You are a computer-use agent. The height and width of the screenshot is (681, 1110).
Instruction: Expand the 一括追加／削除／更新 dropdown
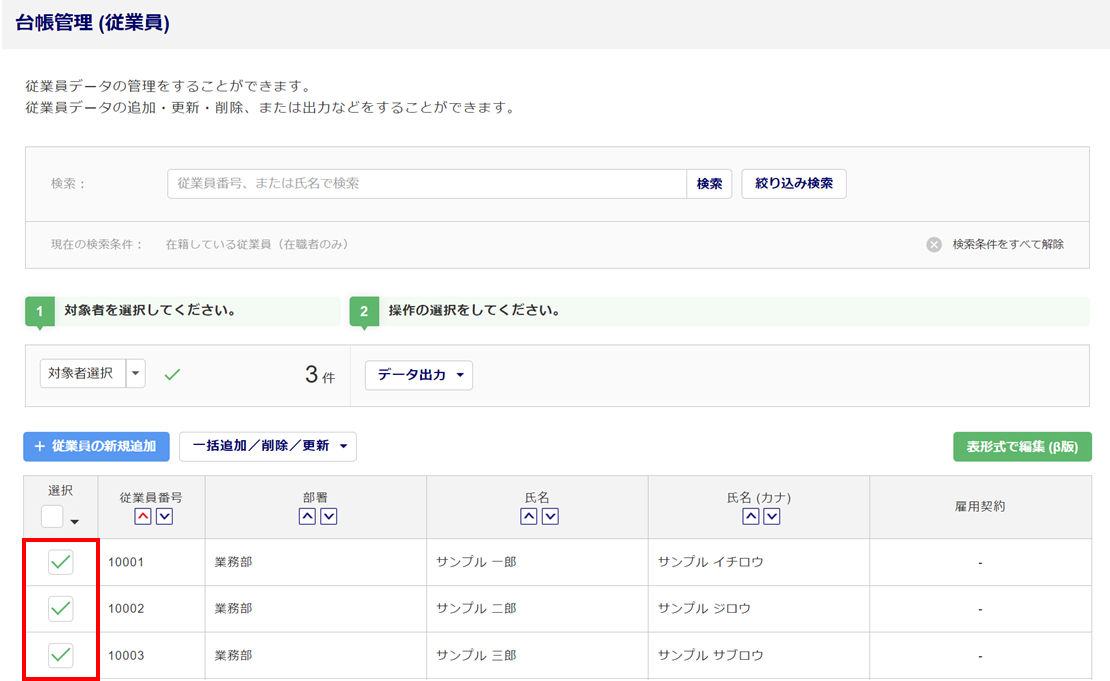pyautogui.click(x=268, y=447)
